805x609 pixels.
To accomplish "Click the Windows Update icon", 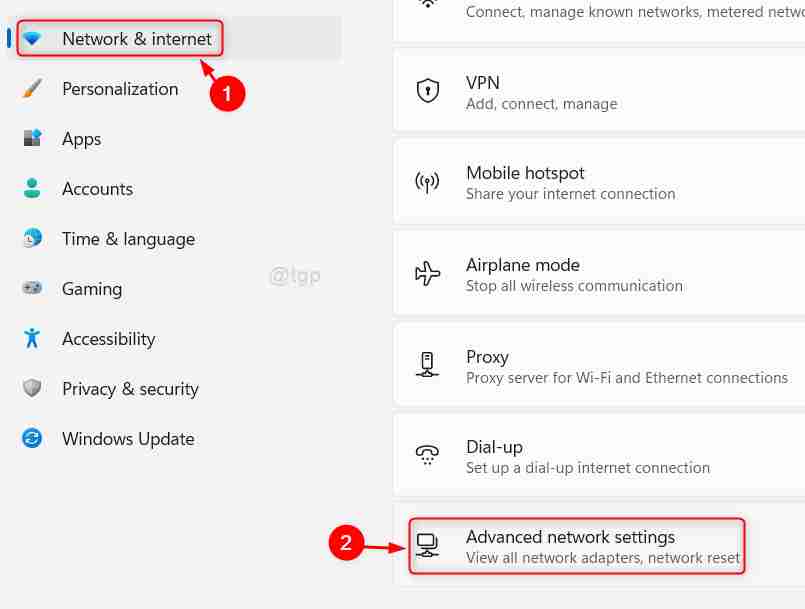I will pyautogui.click(x=31, y=438).
